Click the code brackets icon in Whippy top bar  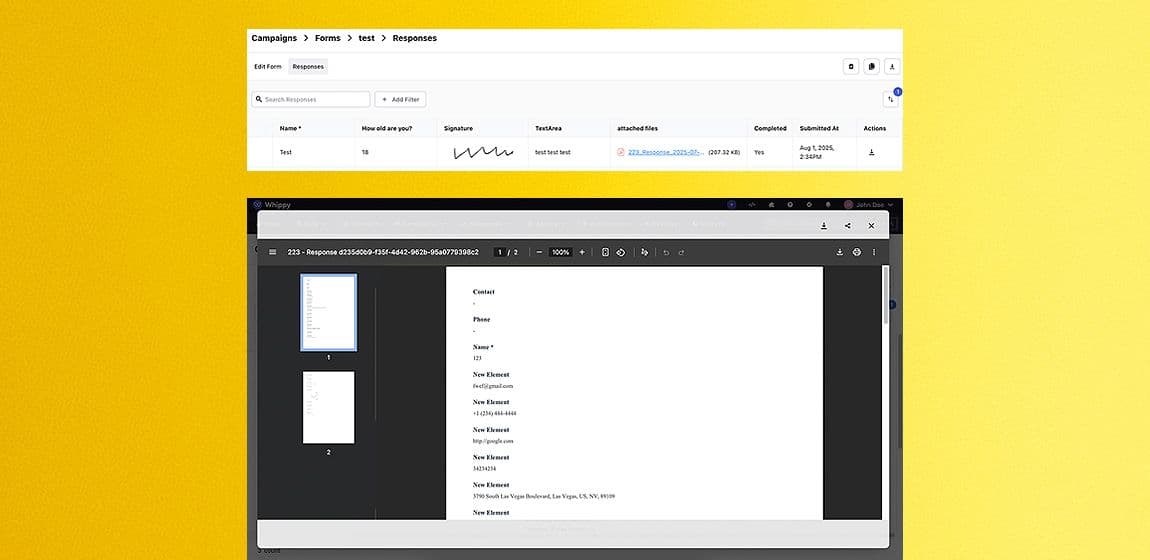tap(752, 205)
